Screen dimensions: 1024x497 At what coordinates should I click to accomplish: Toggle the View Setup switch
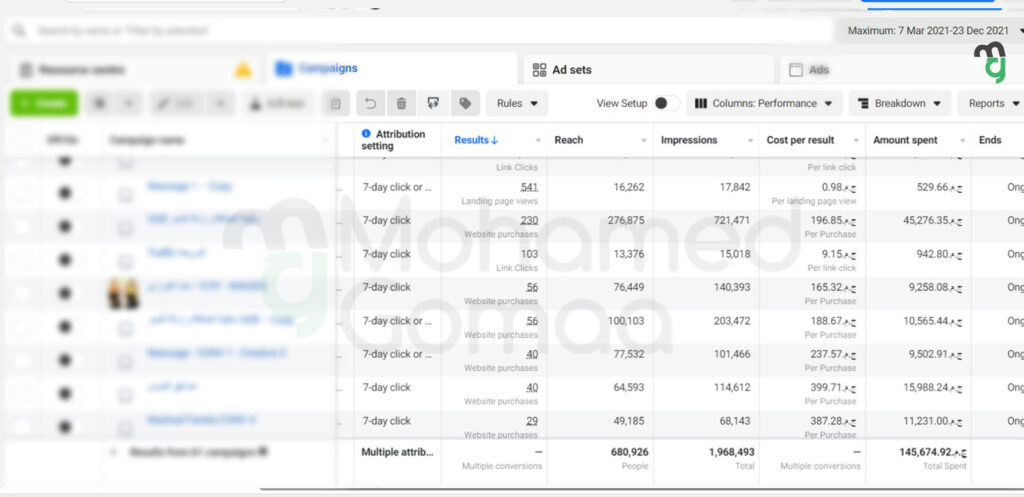pos(666,103)
